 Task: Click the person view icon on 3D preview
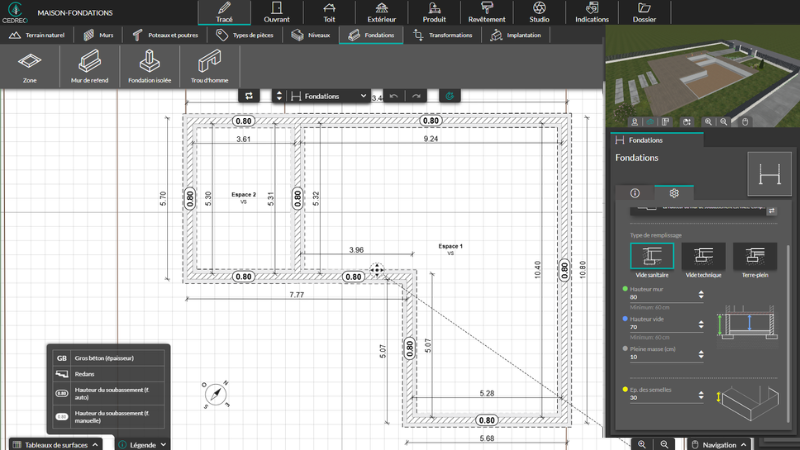click(x=634, y=122)
